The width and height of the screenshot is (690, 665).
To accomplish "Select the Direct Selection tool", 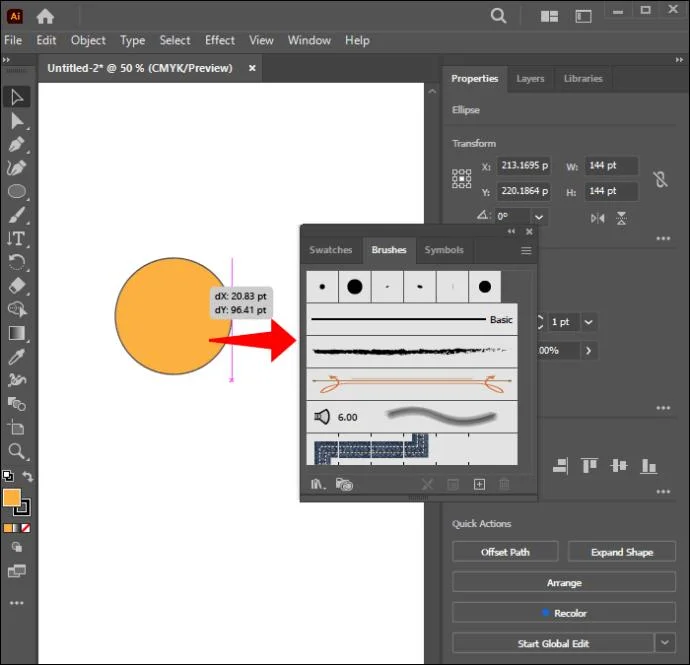I will point(17,121).
